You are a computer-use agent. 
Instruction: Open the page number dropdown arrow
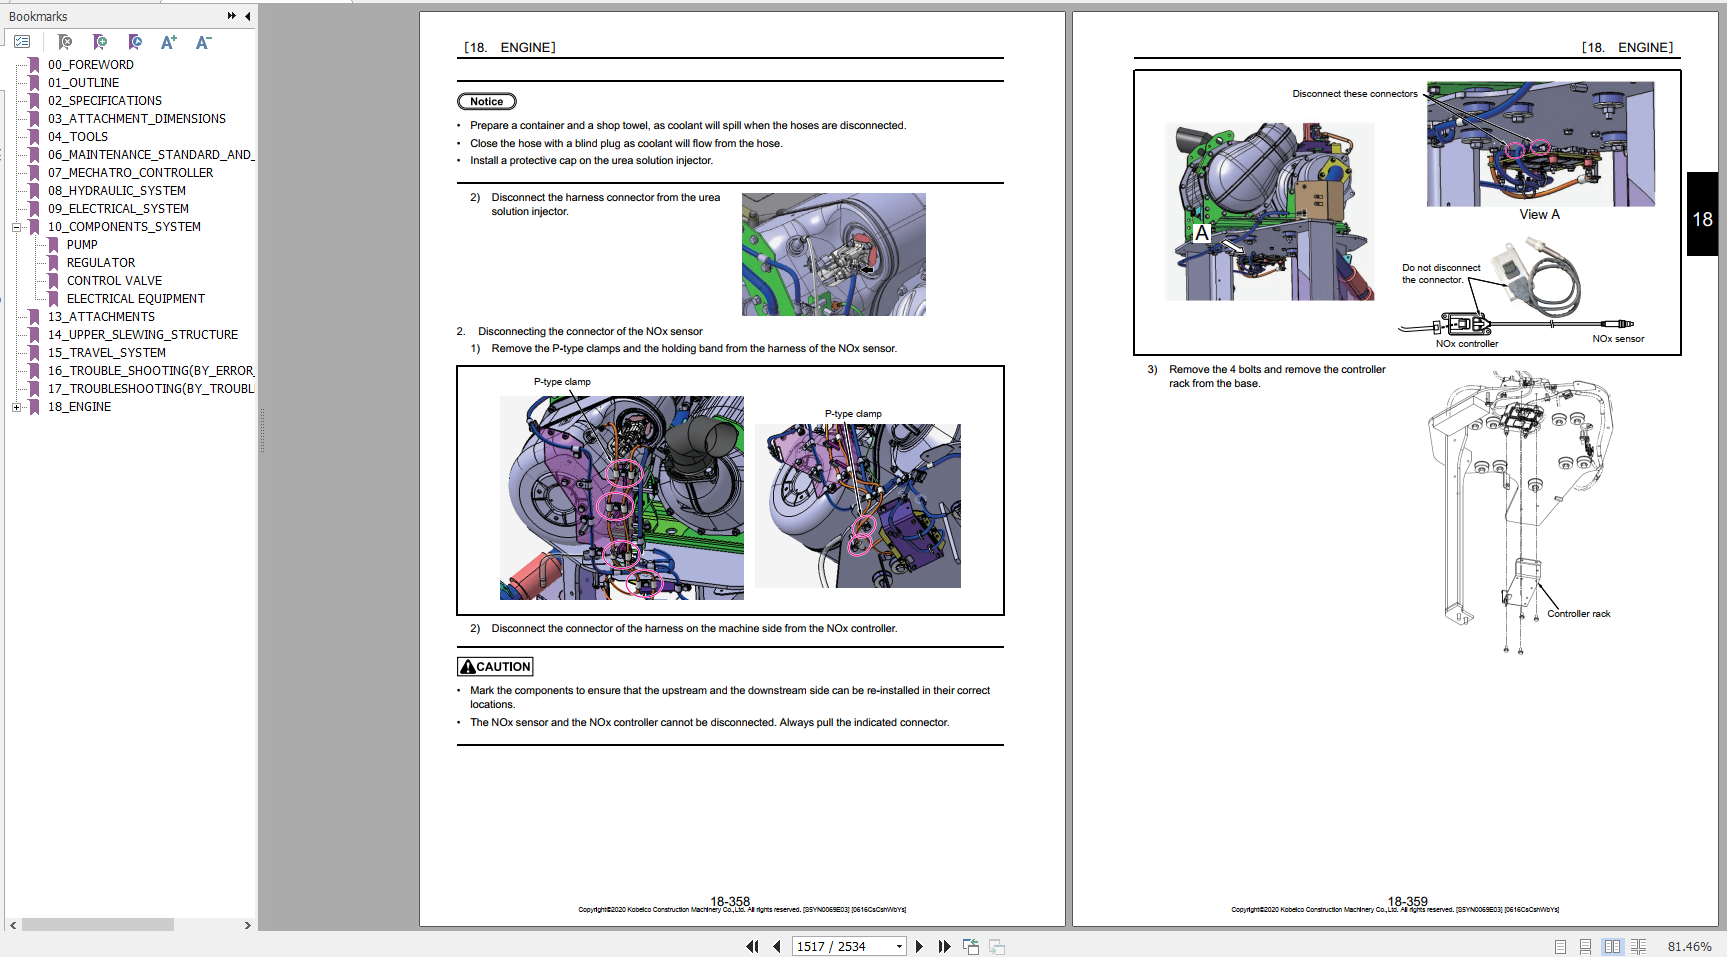coord(899,946)
